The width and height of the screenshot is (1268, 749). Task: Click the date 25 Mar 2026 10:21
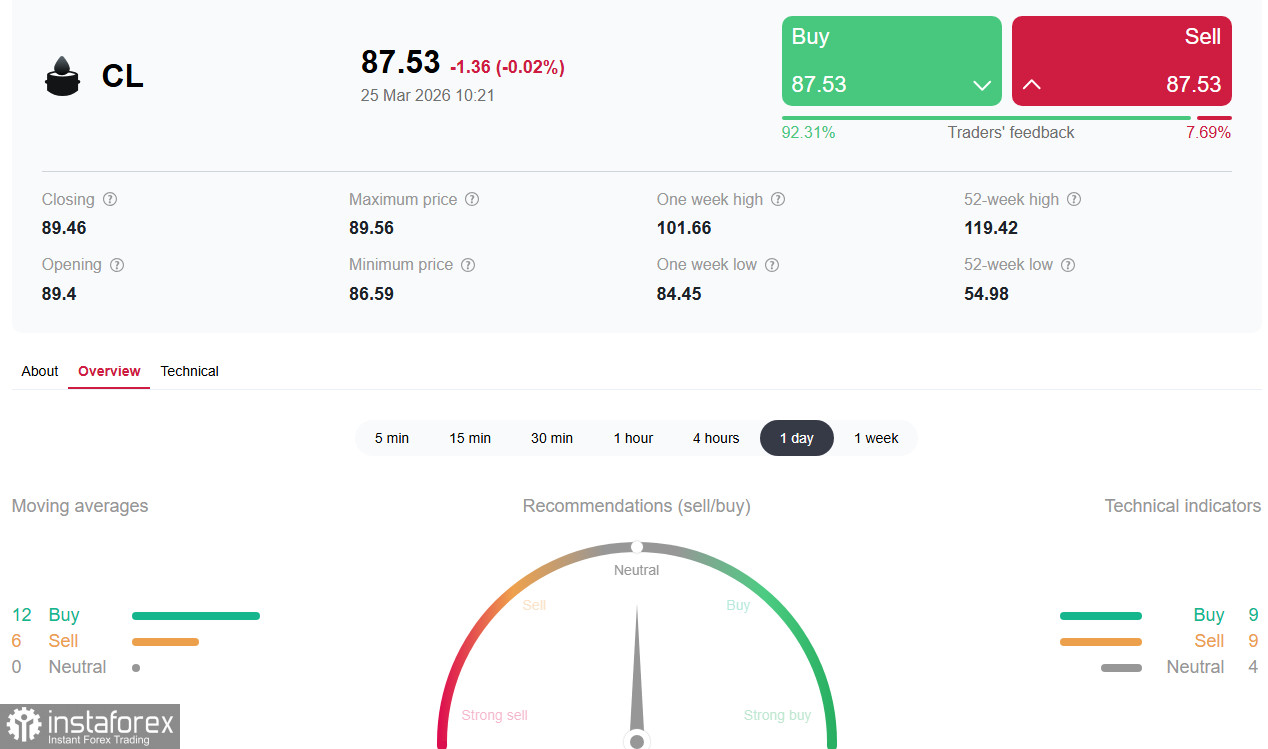pos(428,96)
